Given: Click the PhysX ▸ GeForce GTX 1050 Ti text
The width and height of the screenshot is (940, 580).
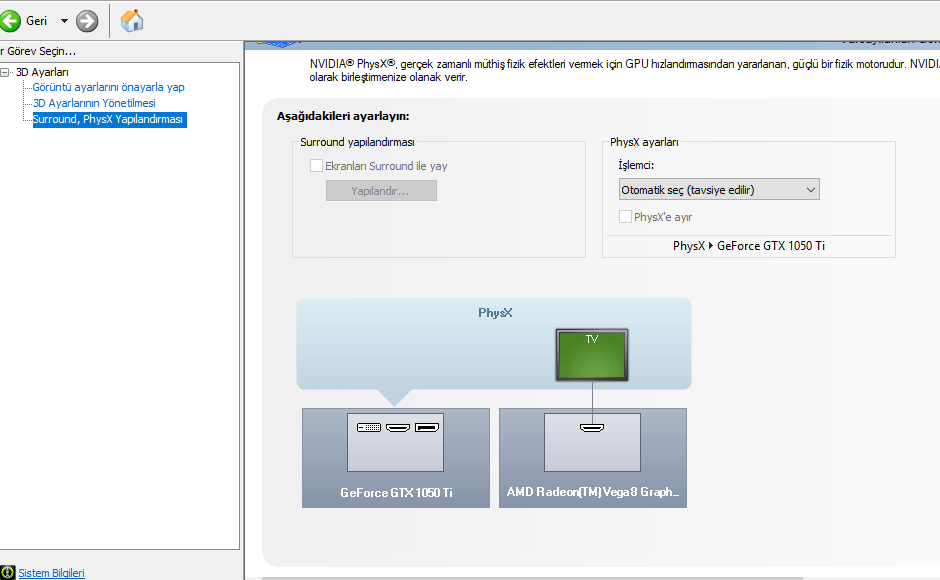Looking at the screenshot, I should pos(749,246).
